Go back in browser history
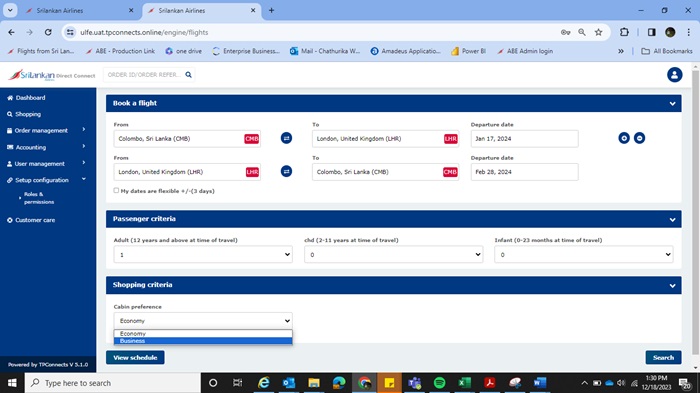 (x=11, y=32)
